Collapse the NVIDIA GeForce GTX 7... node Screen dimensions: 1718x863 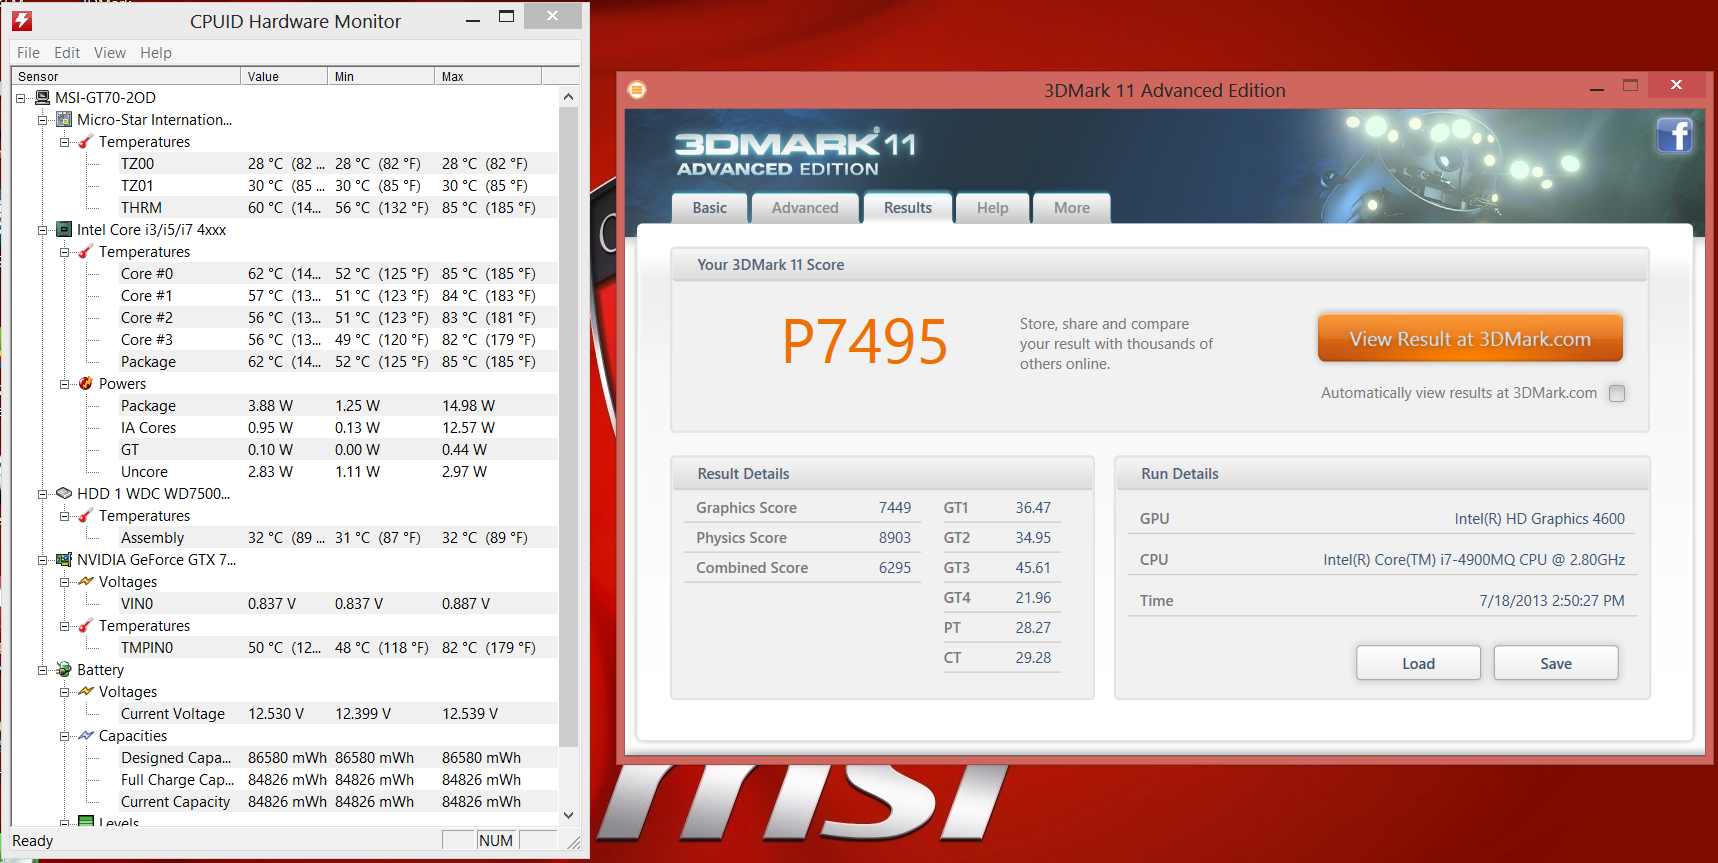(x=43, y=560)
